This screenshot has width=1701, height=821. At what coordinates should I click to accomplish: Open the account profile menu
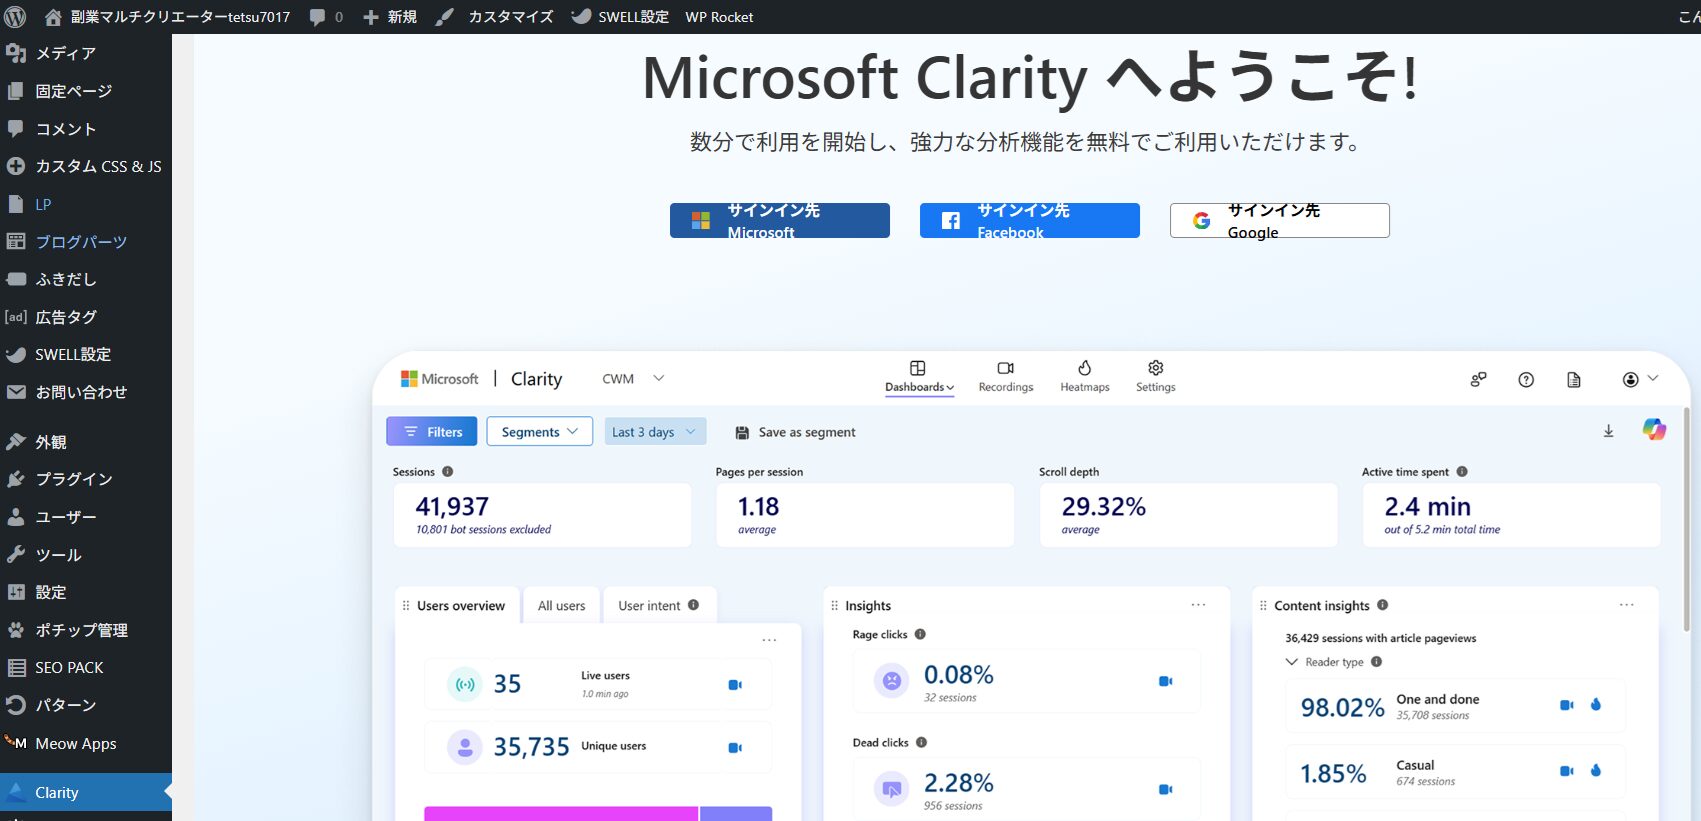click(1640, 379)
